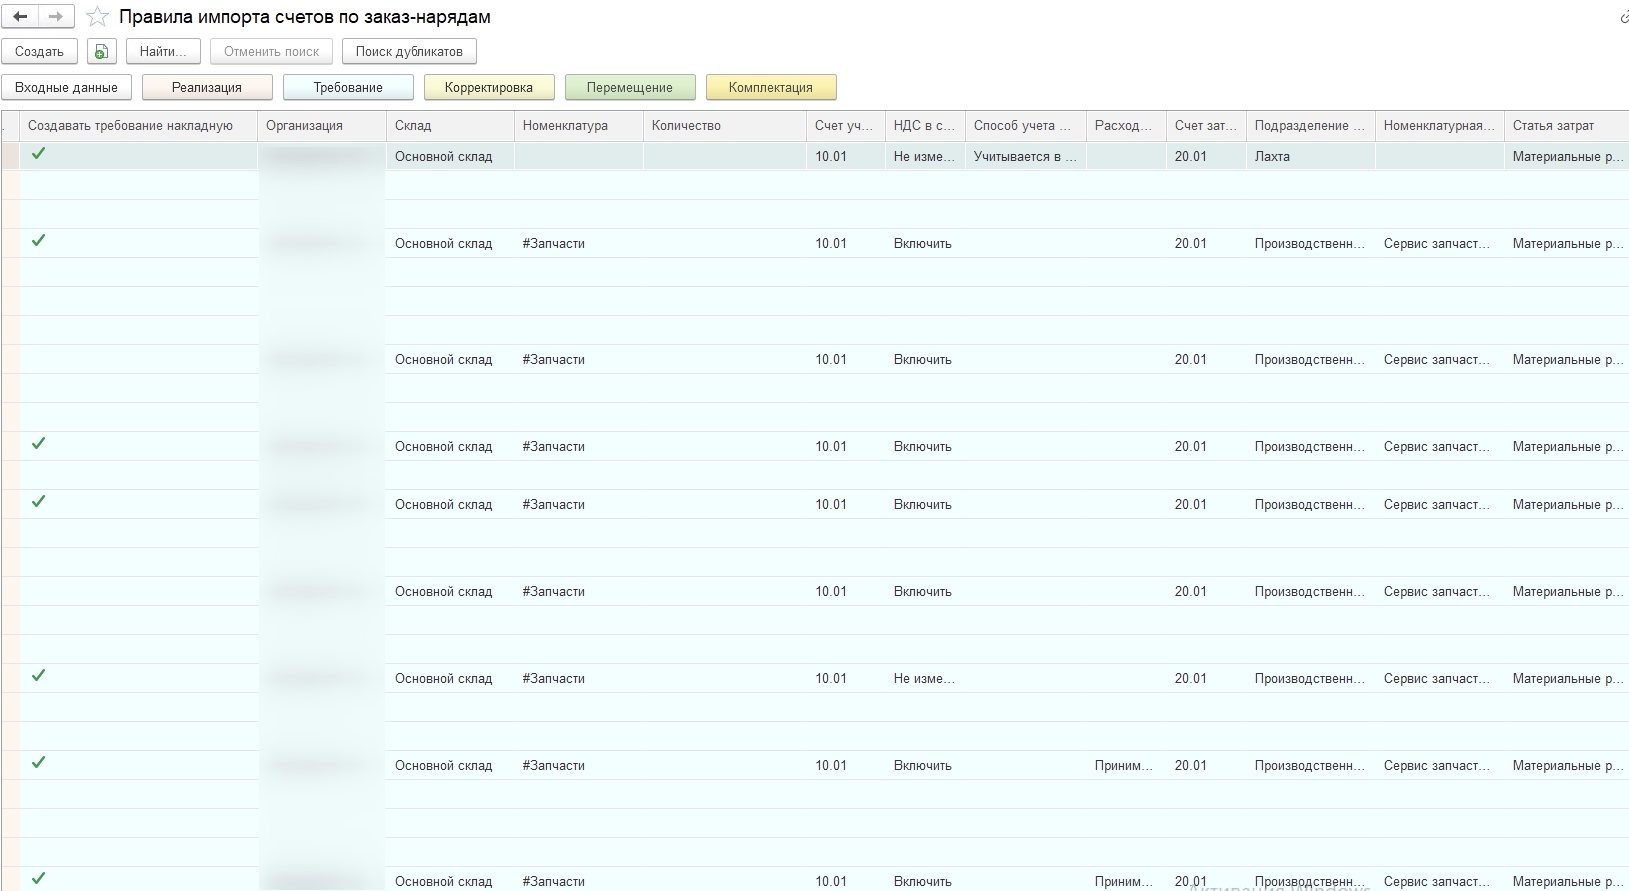
Task: Click the Статья затрат column header
Action: click(x=1553, y=126)
